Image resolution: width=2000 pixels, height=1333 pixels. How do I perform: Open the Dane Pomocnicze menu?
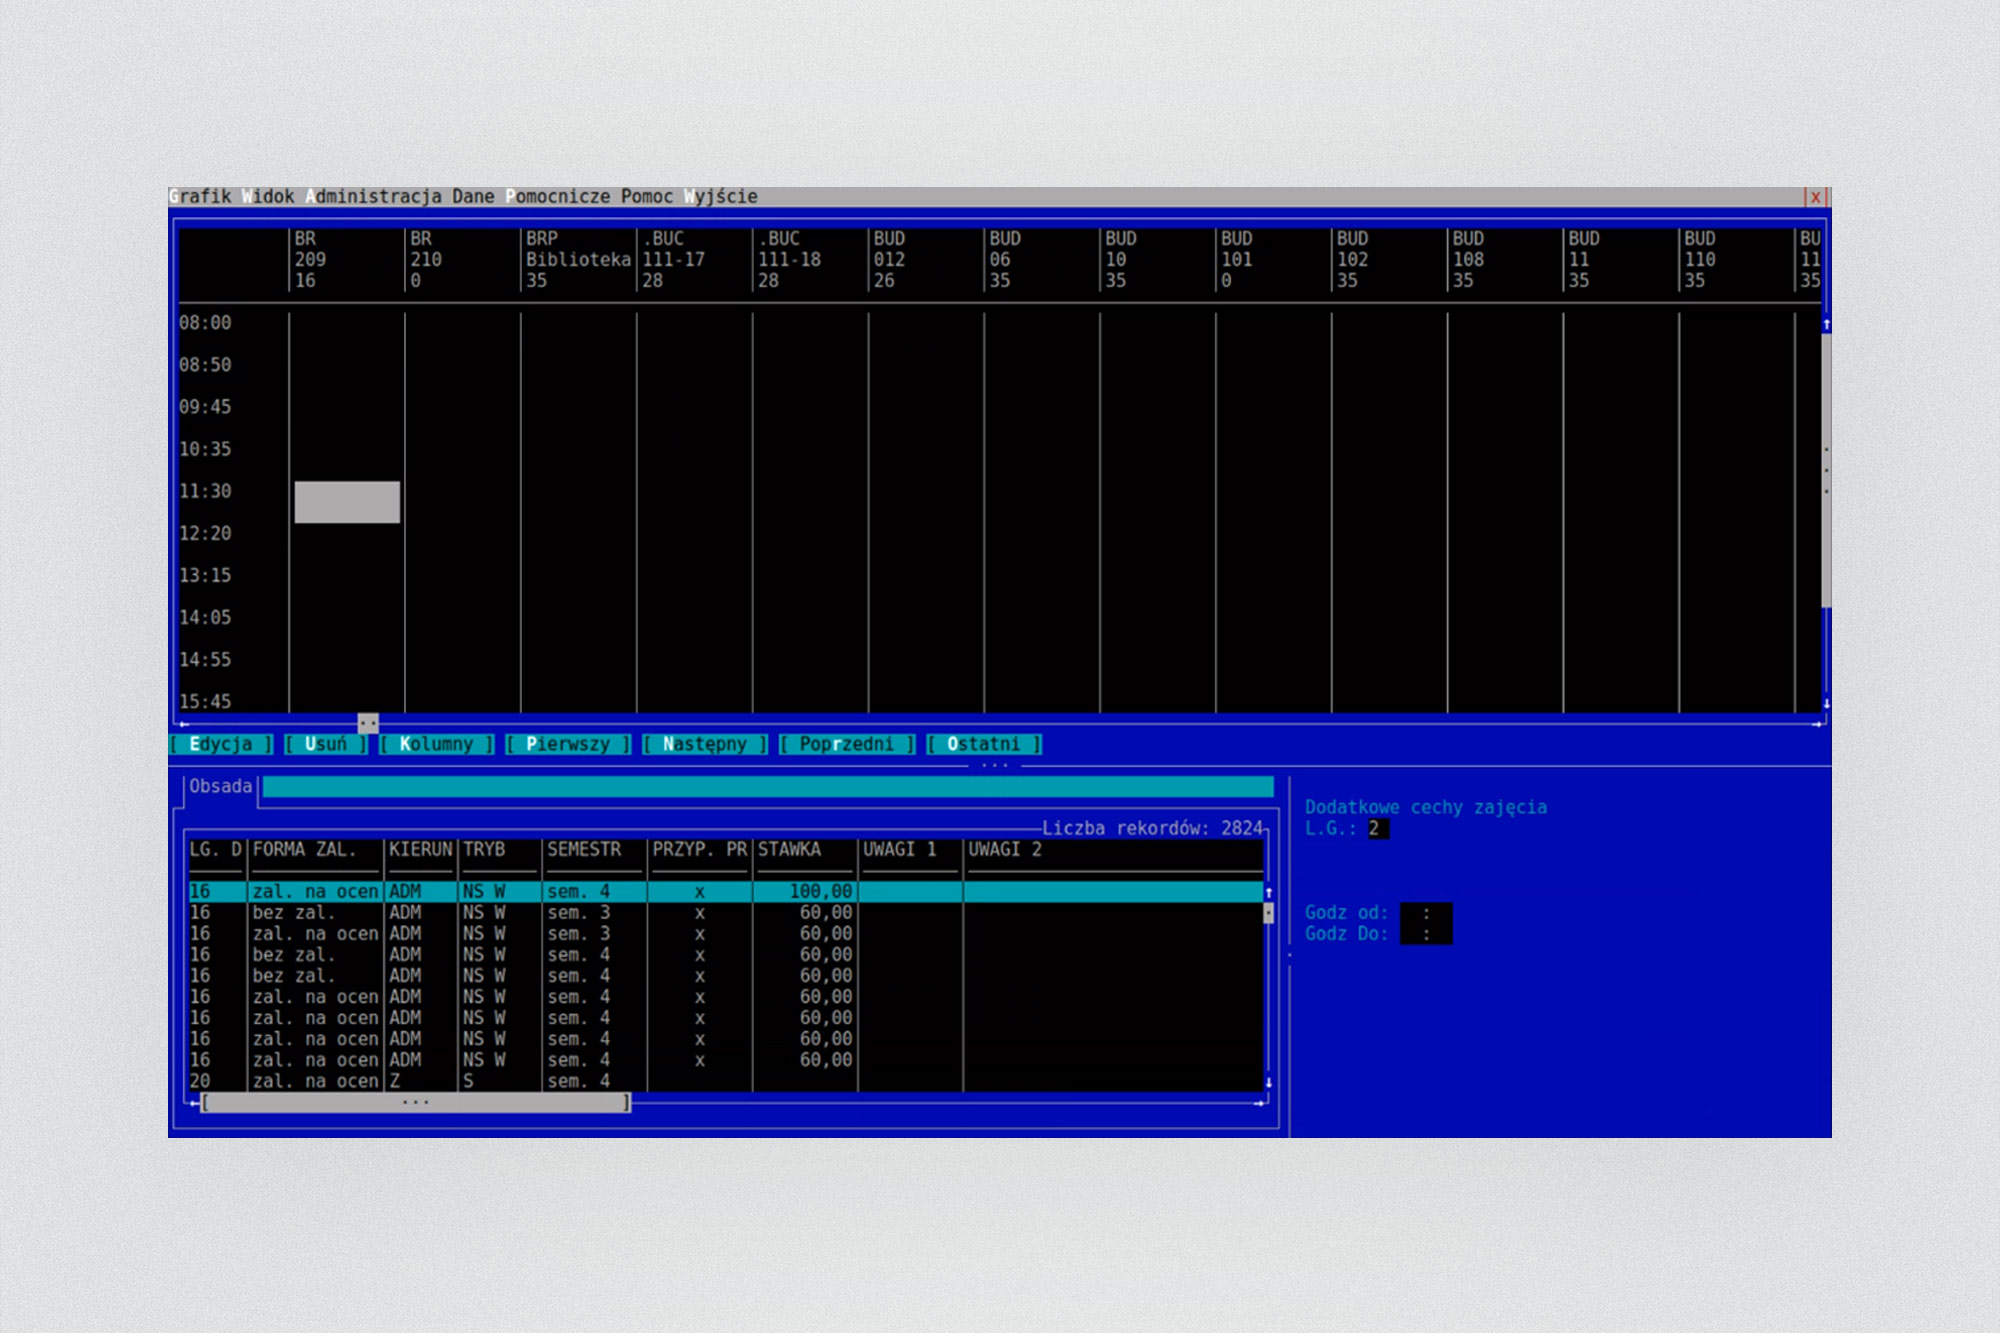[531, 196]
